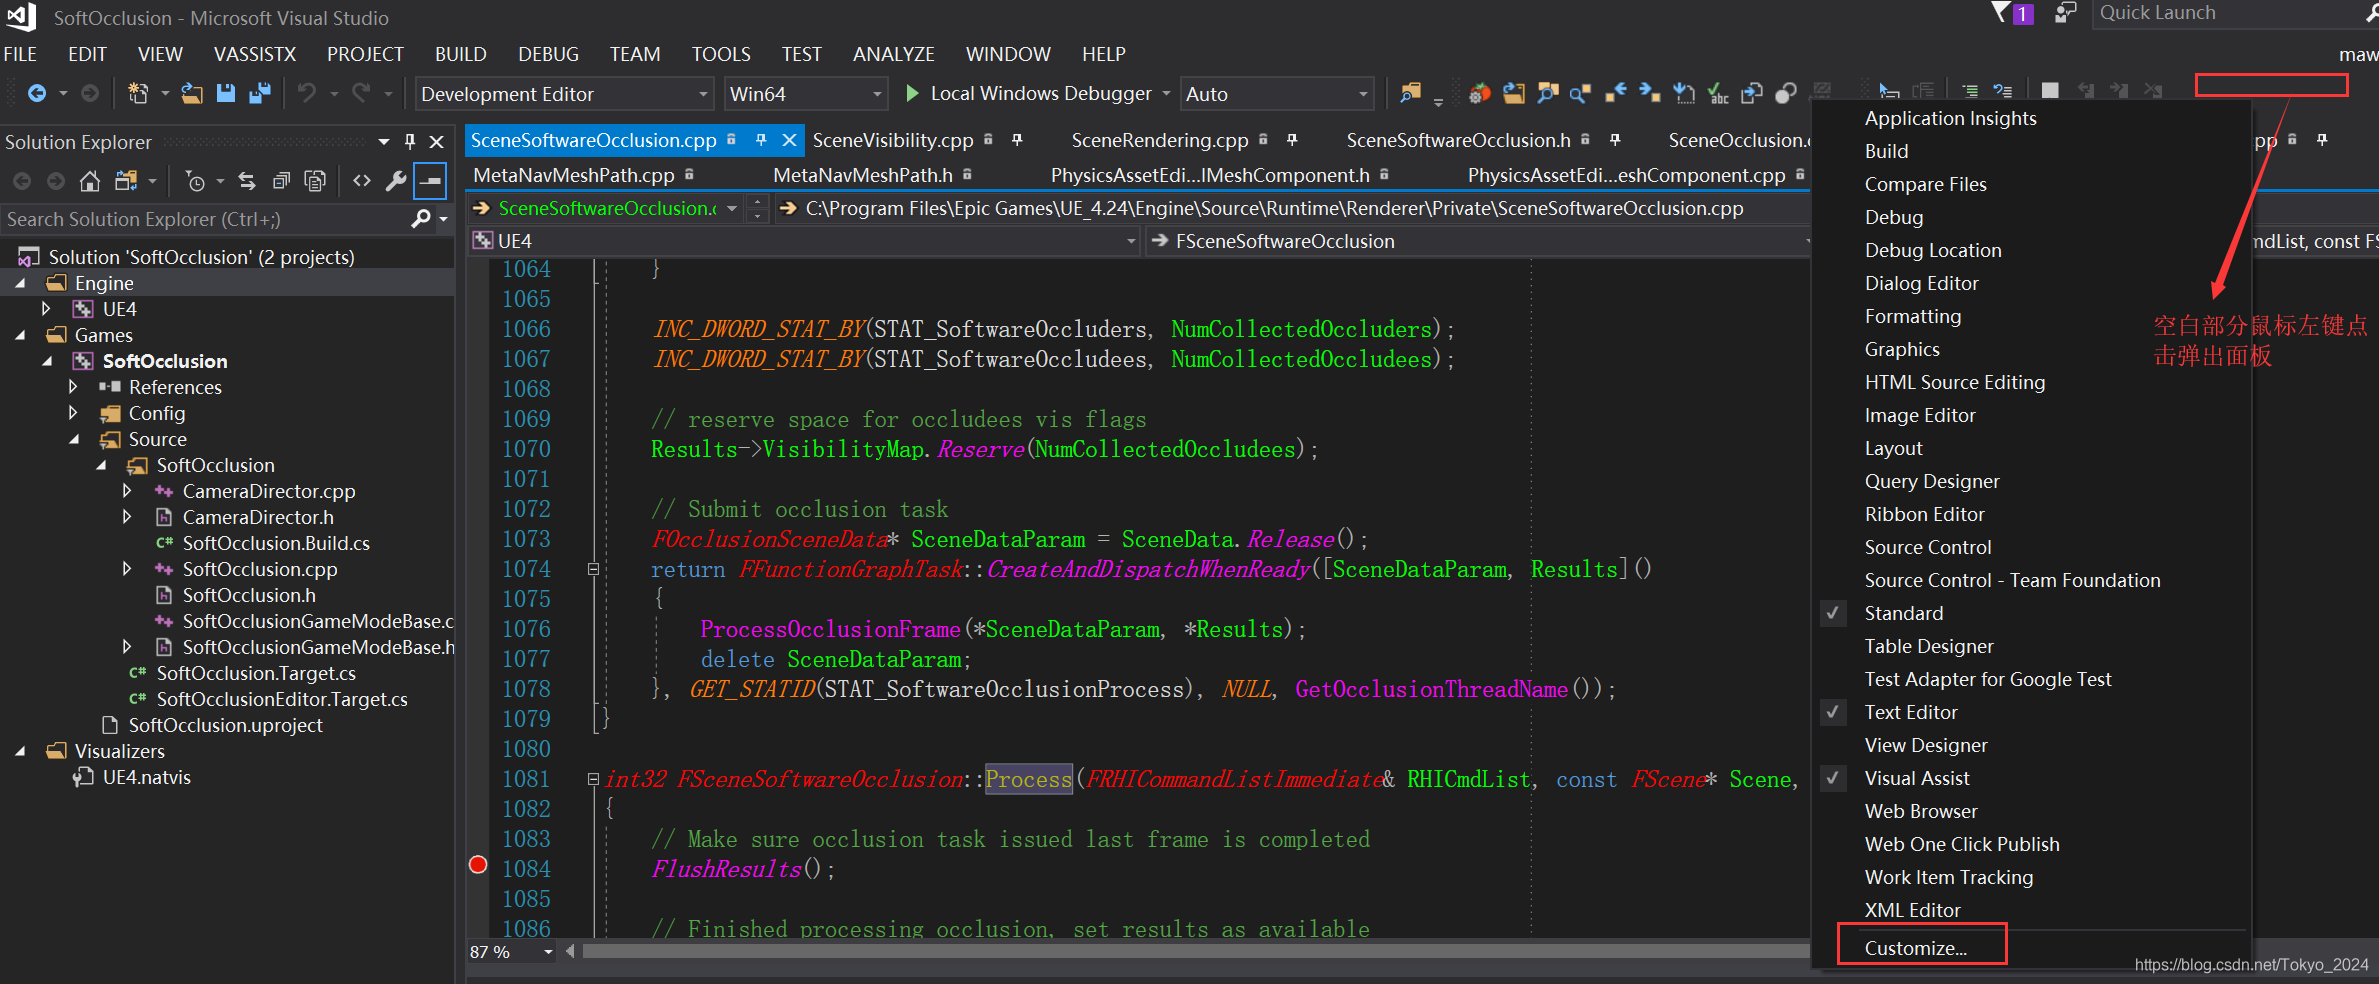This screenshot has height=984, width=2379.
Task: Toggle the breakpoint on line 1084
Action: pos(478,865)
